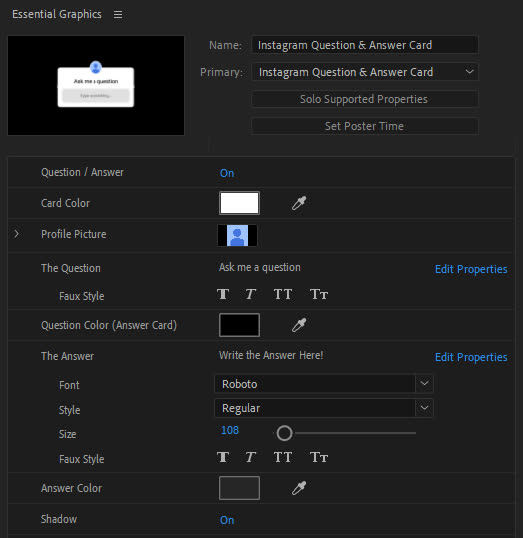Click the Answer Color eyedropper
The height and width of the screenshot is (538, 523).
[299, 488]
